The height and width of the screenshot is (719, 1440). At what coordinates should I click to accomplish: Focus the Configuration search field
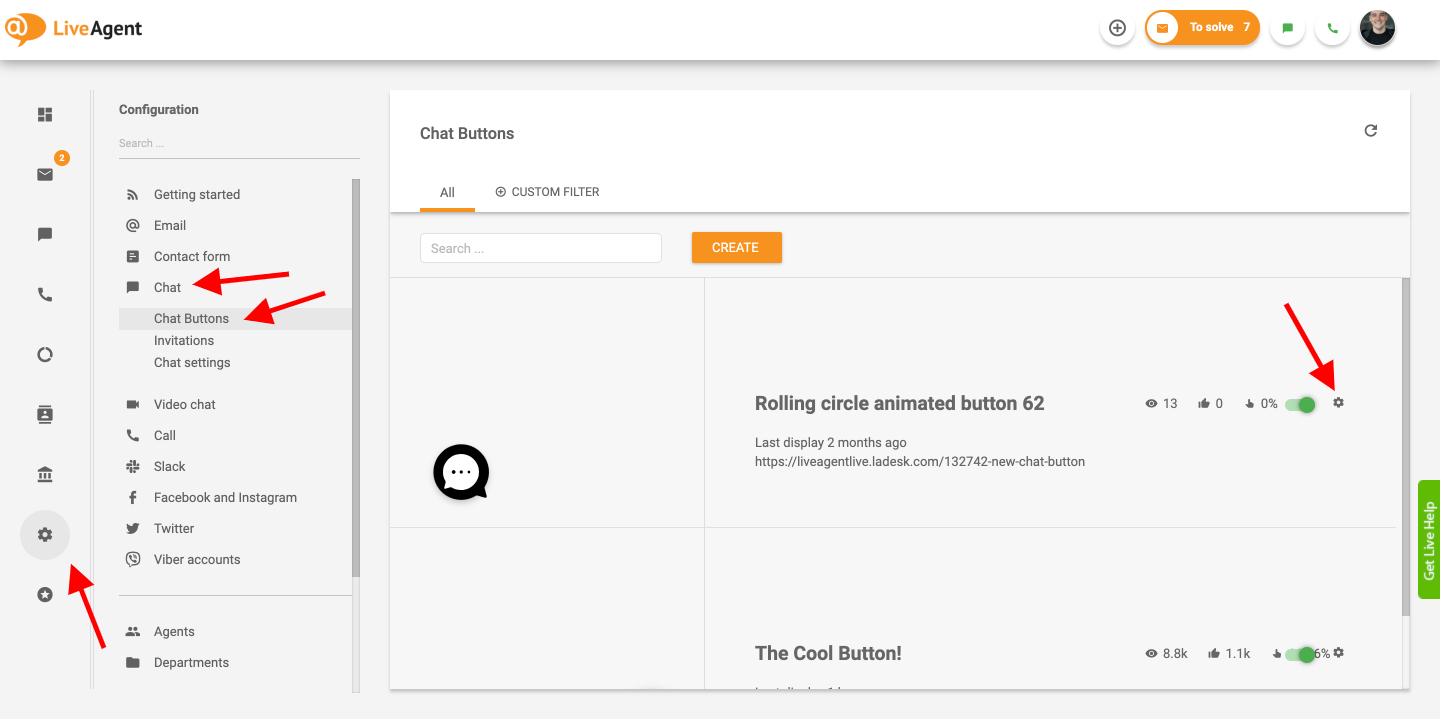point(239,144)
